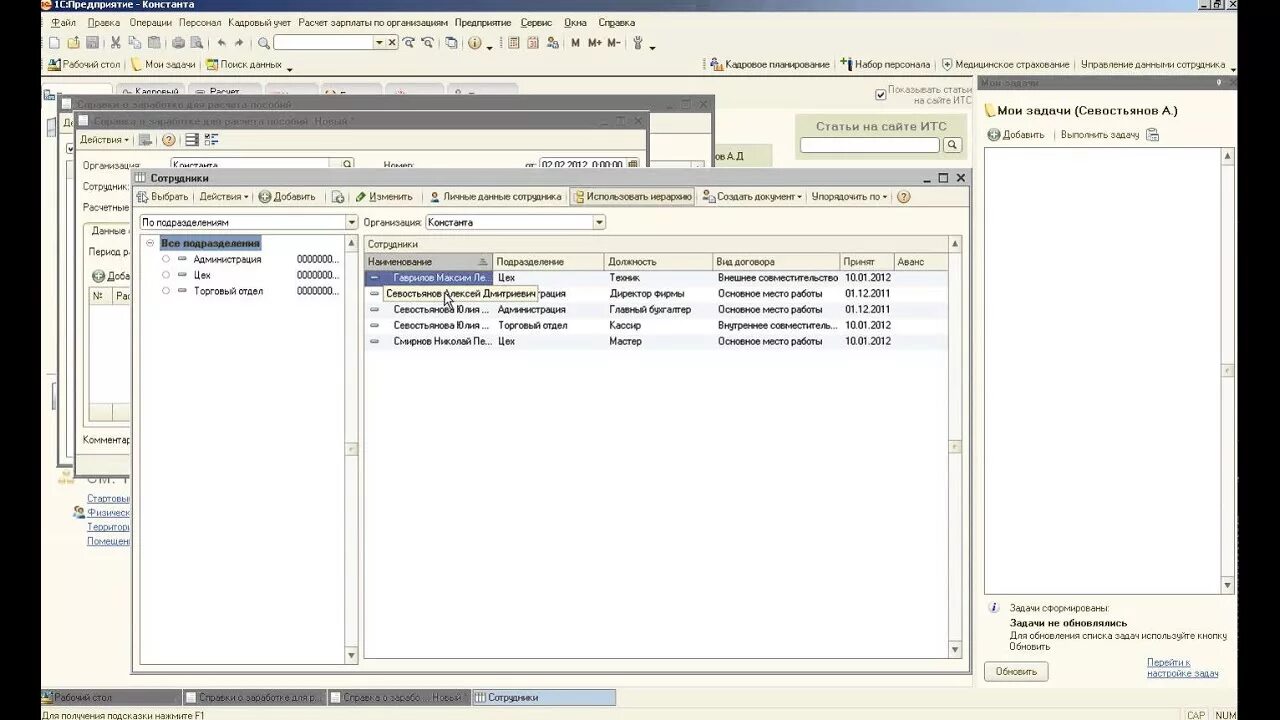Toggle Использовать иерархию button
Viewport: 1280px width, 720px height.
pos(632,197)
